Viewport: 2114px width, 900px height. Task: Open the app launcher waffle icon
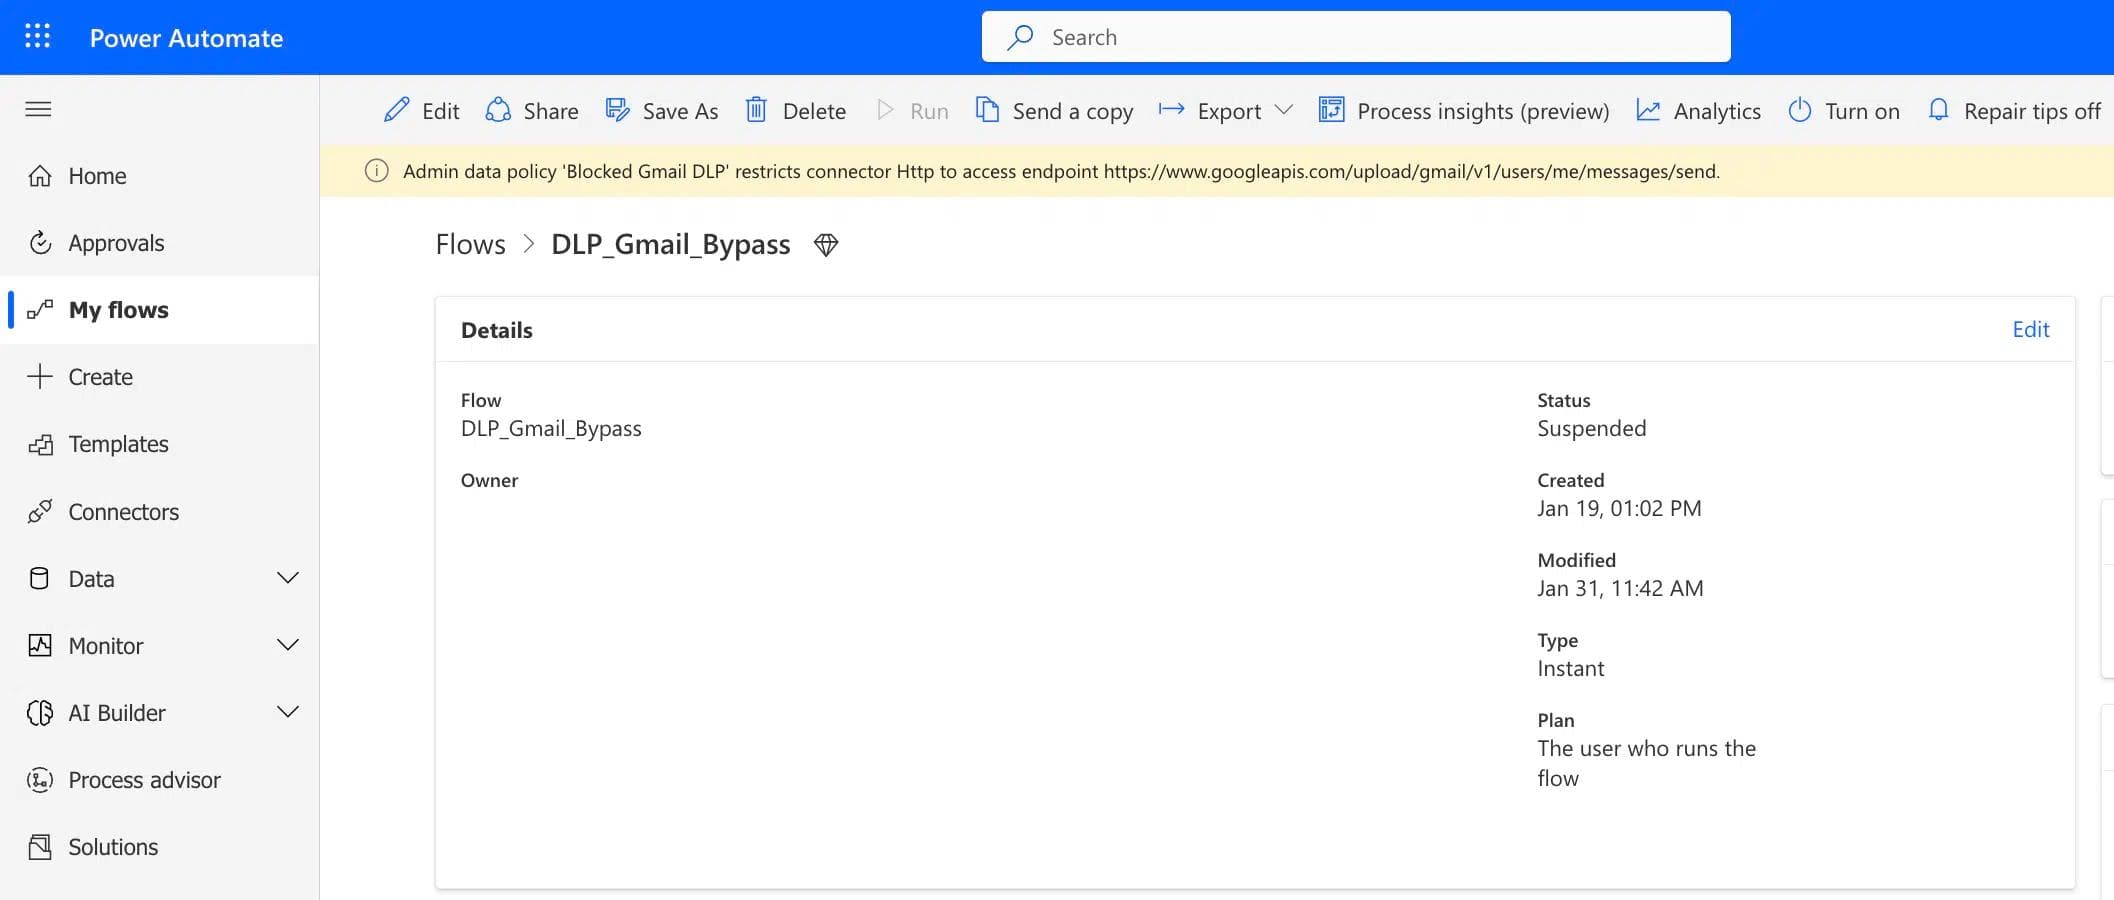point(37,37)
